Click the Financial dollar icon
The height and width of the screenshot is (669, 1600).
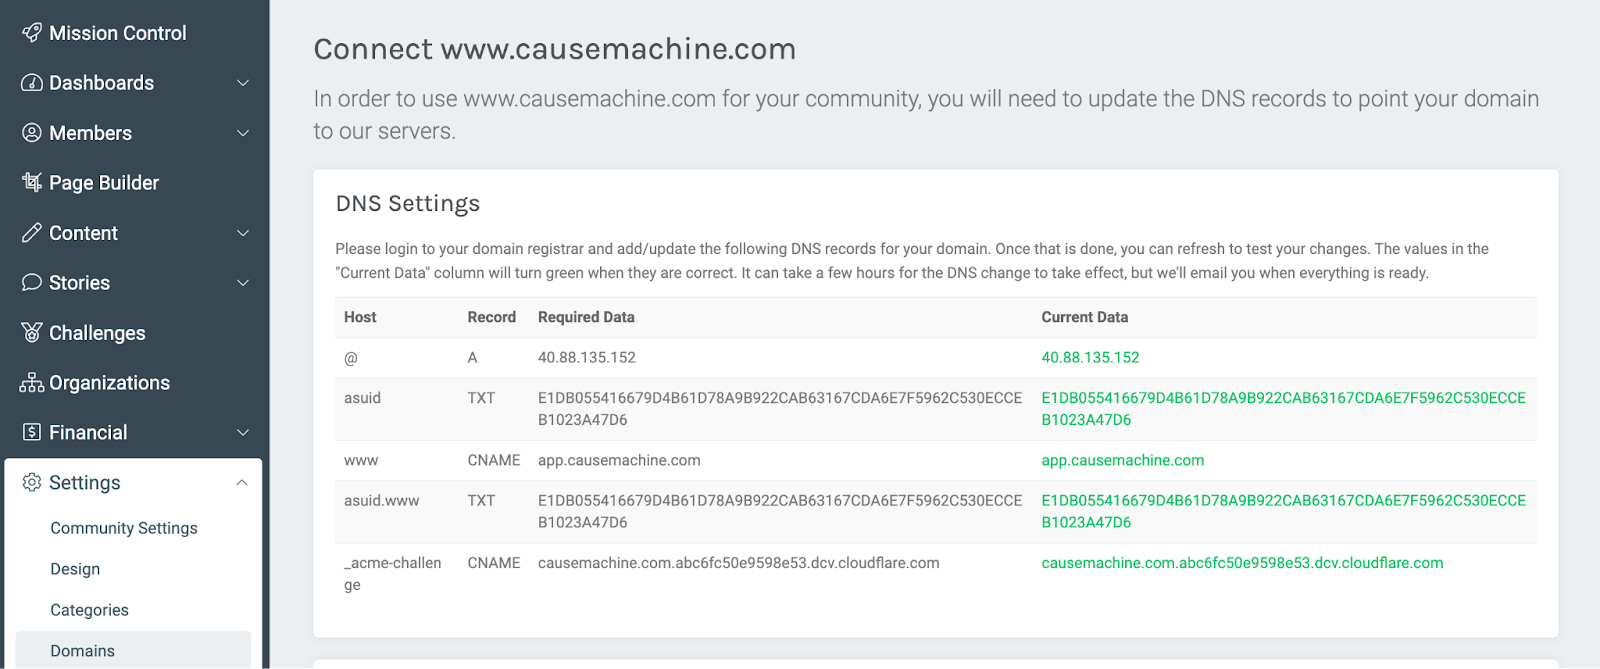32,432
